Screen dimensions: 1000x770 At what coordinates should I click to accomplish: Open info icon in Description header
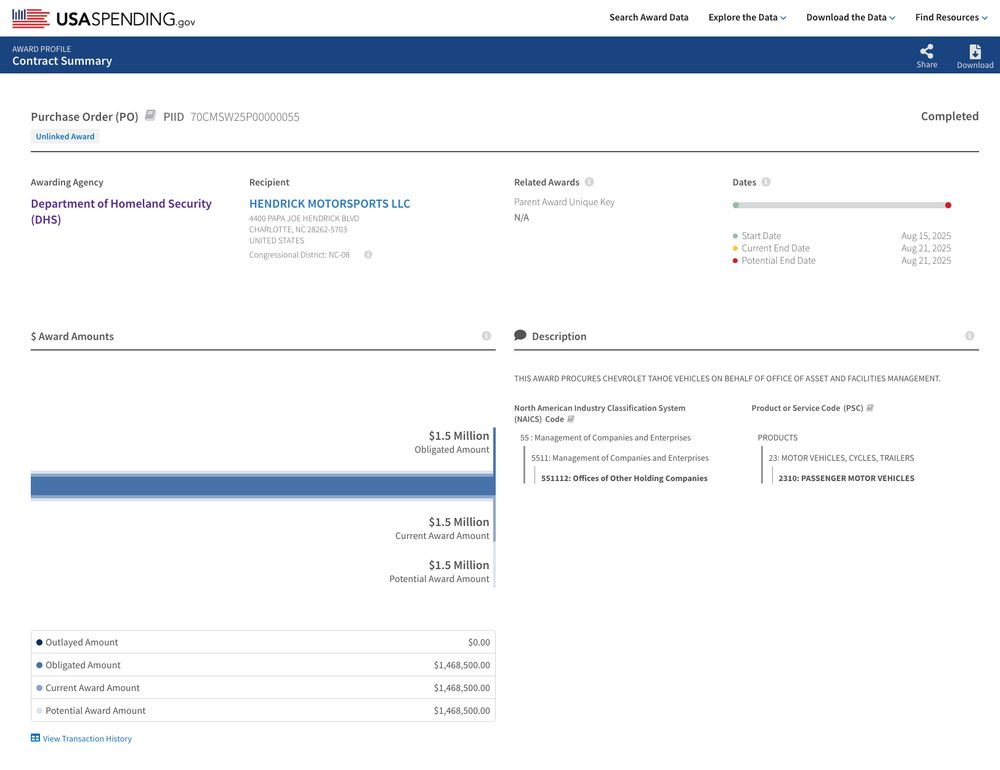click(x=969, y=336)
